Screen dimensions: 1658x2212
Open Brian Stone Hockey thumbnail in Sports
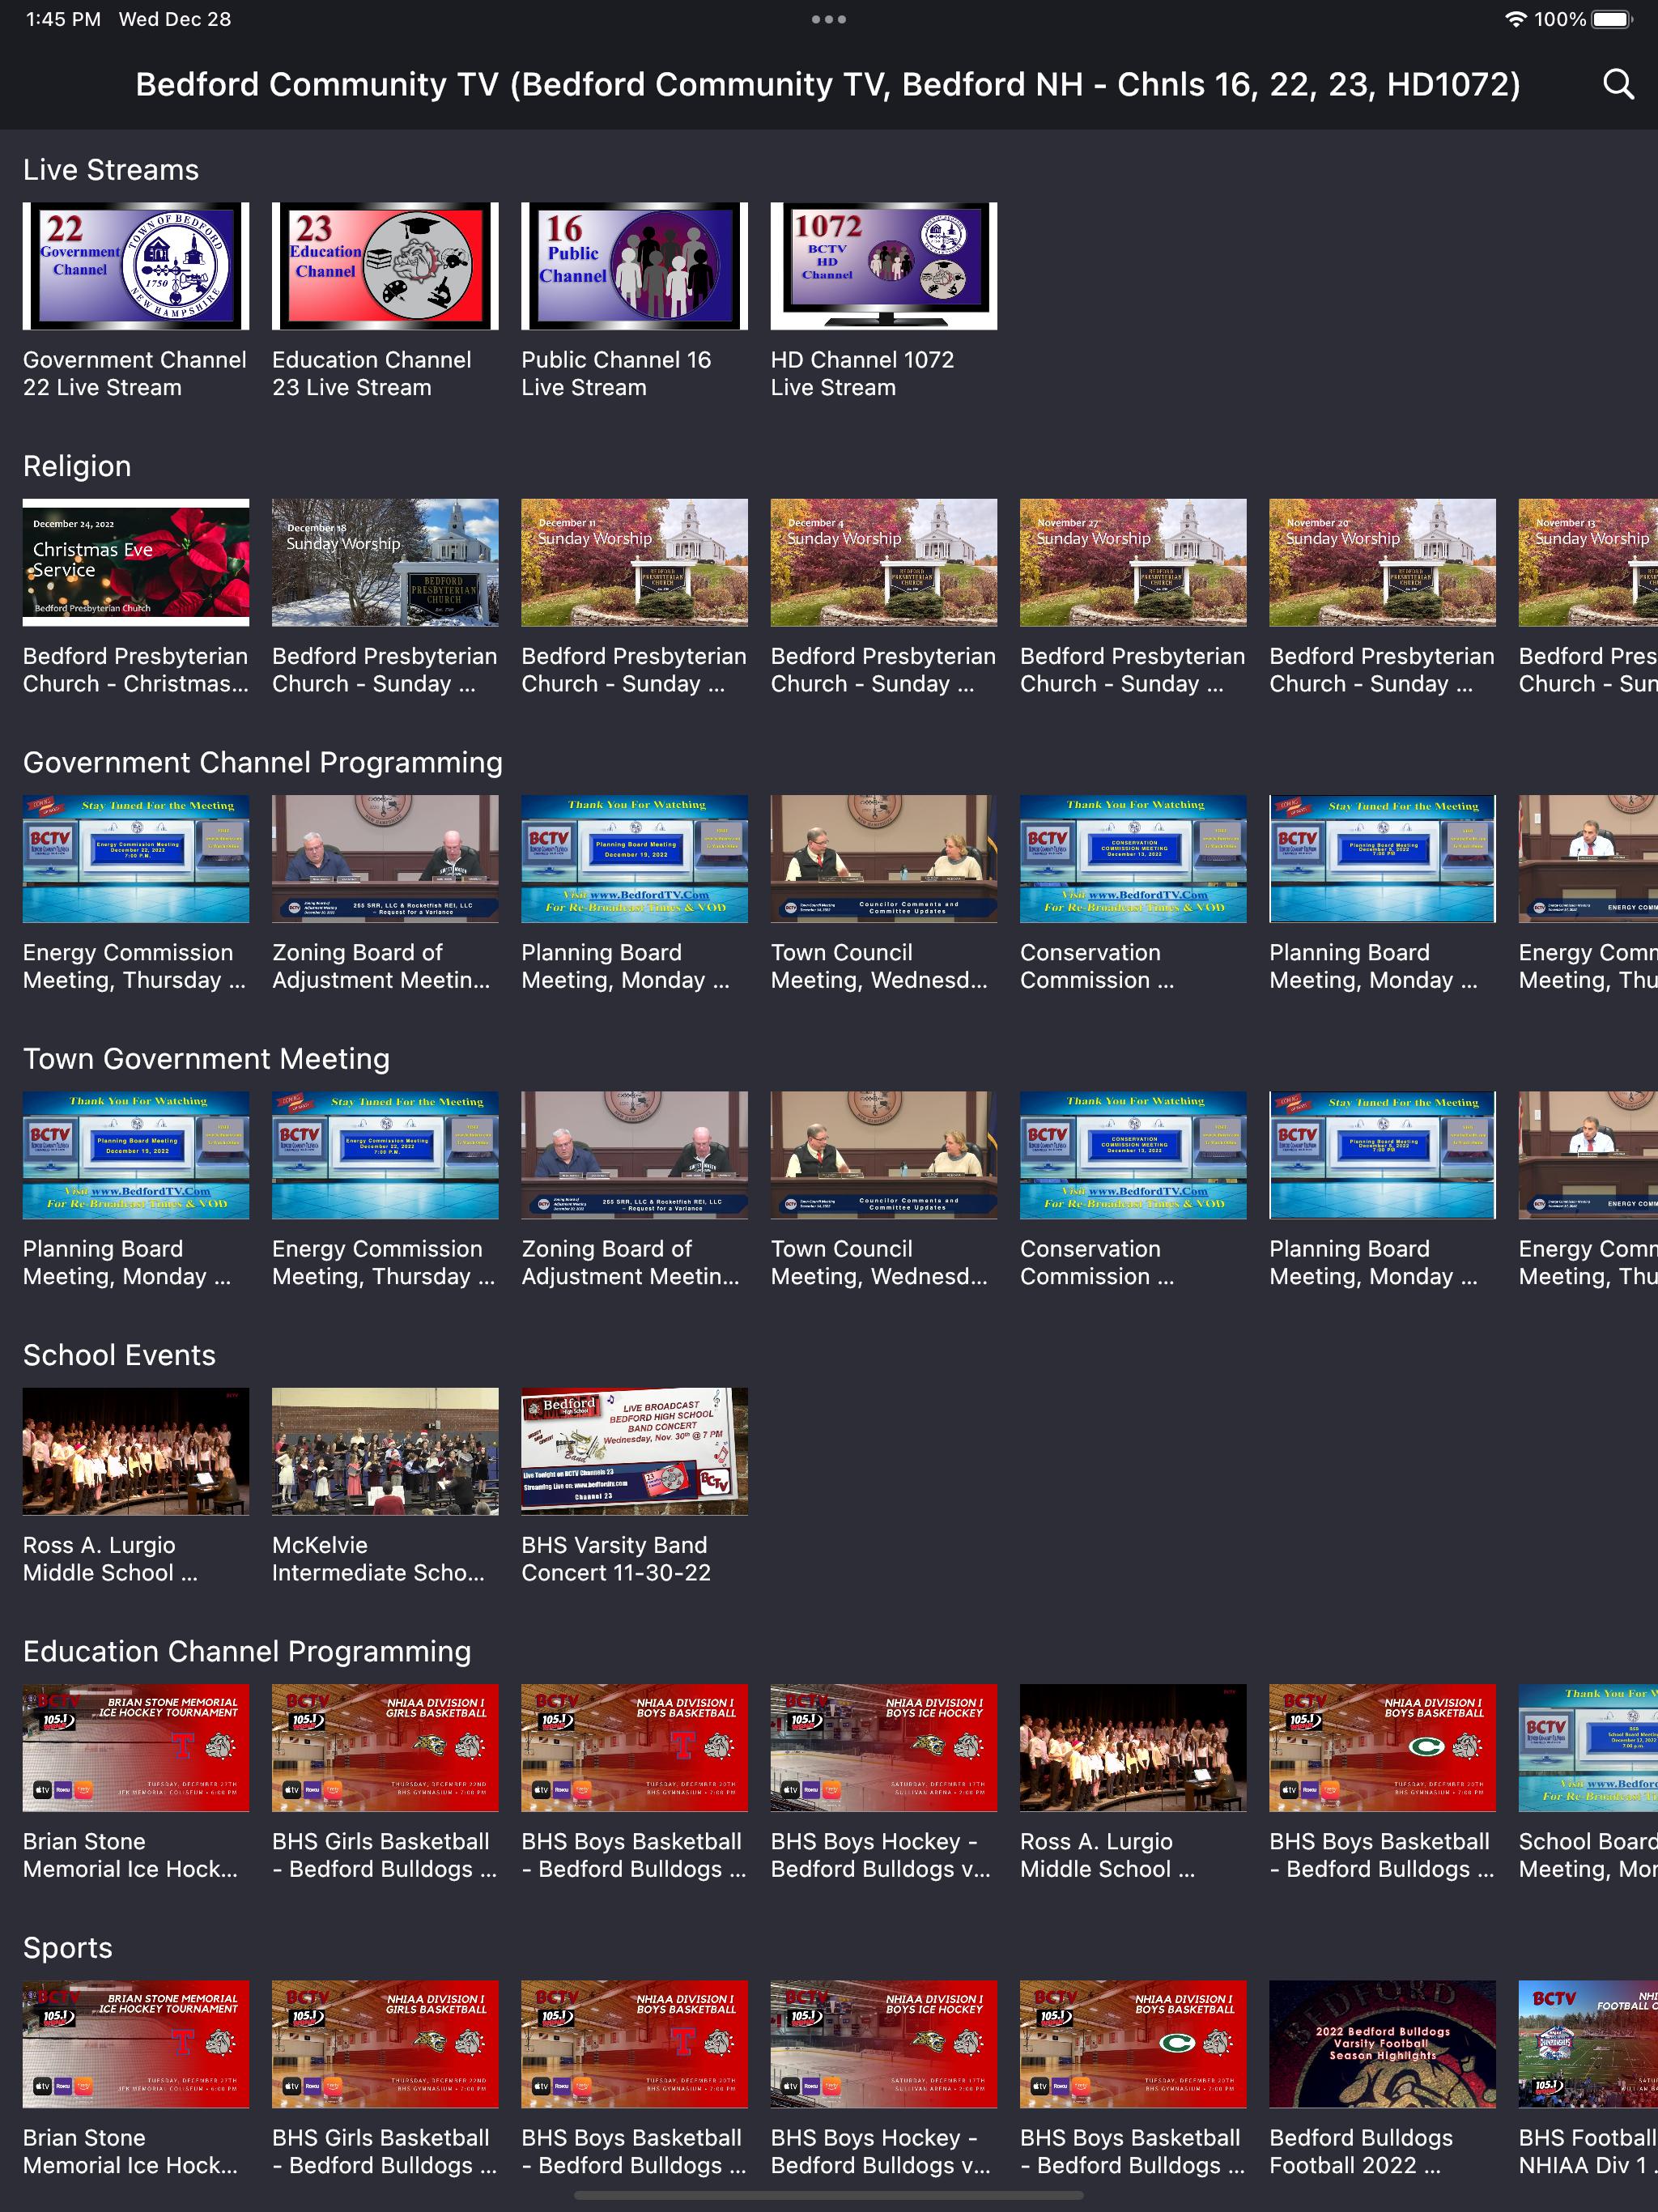tap(136, 2044)
